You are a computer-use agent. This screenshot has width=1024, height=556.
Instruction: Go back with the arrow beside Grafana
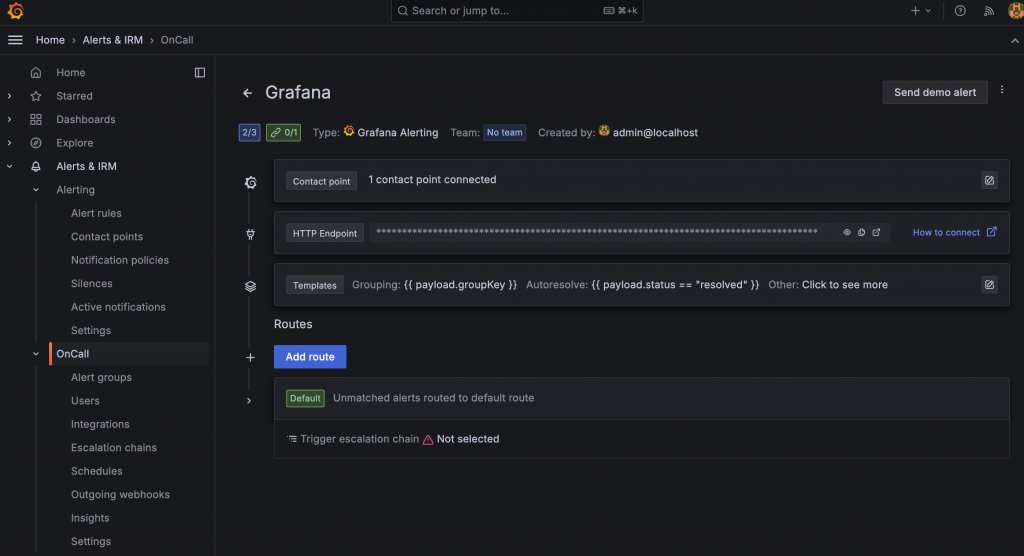tap(248, 93)
